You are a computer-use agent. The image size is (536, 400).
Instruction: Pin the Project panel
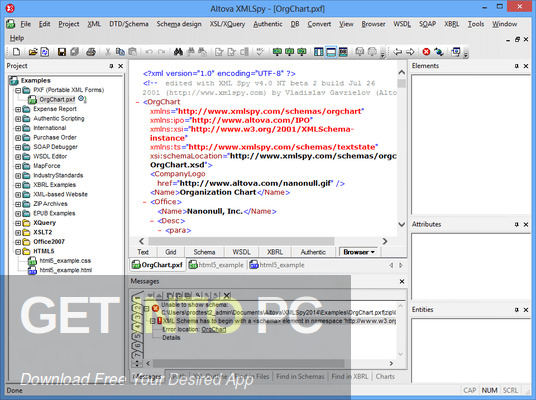point(111,66)
